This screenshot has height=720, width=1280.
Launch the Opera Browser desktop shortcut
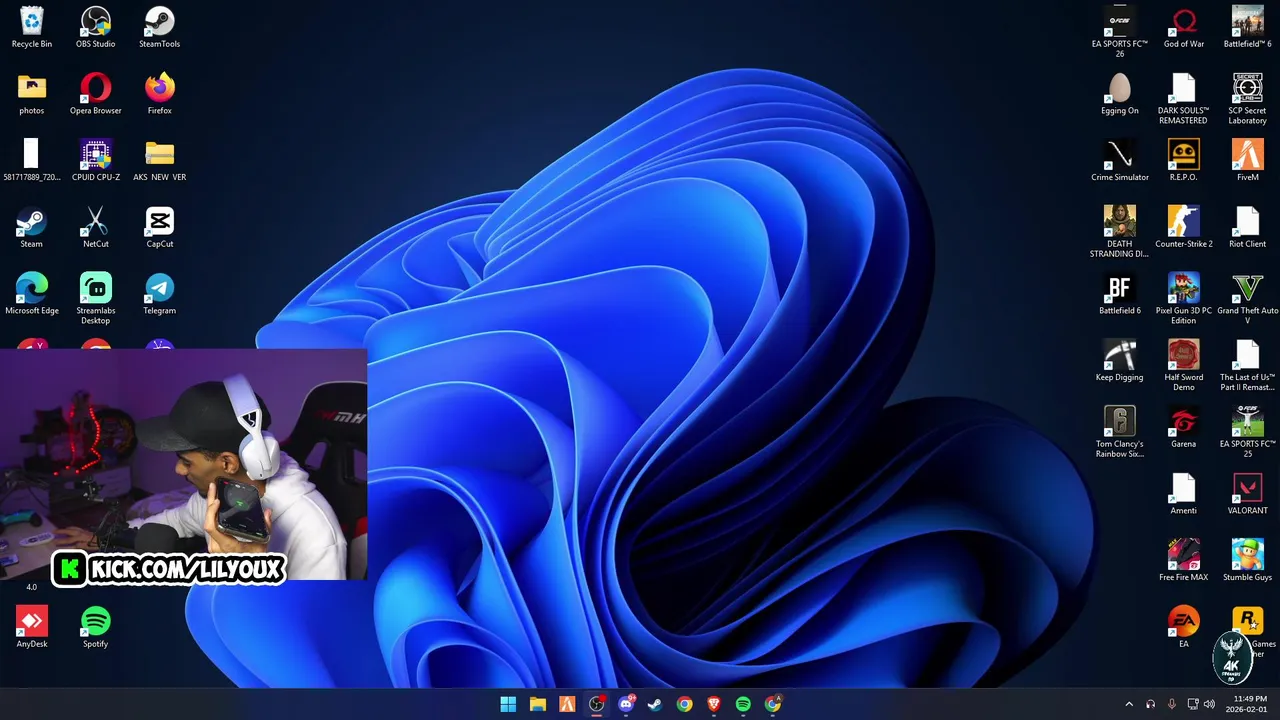tap(96, 94)
